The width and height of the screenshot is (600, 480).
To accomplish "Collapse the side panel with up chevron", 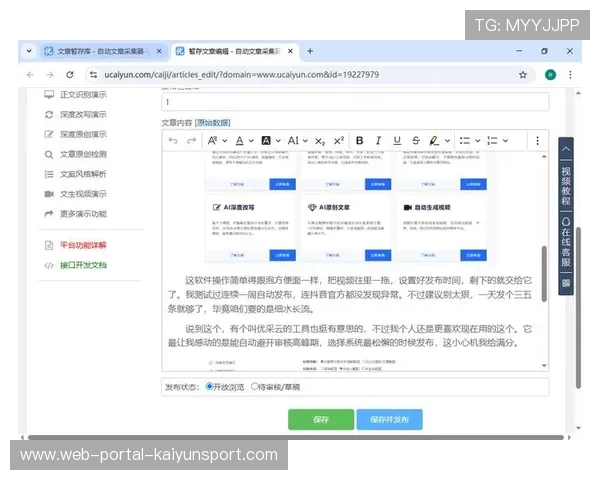I will click(566, 149).
